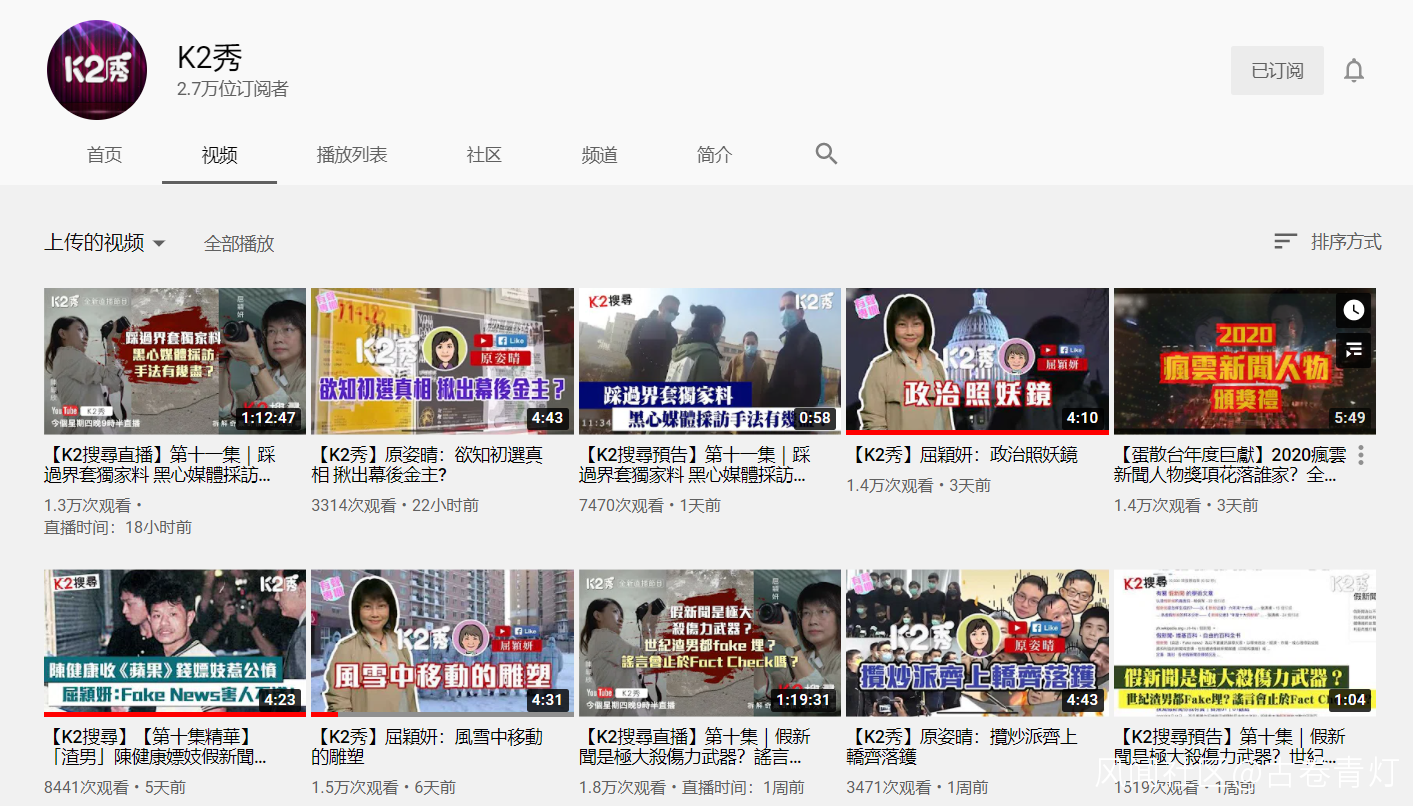Click the 已订阅 subscribed button
The width and height of the screenshot is (1413, 806).
point(1277,71)
